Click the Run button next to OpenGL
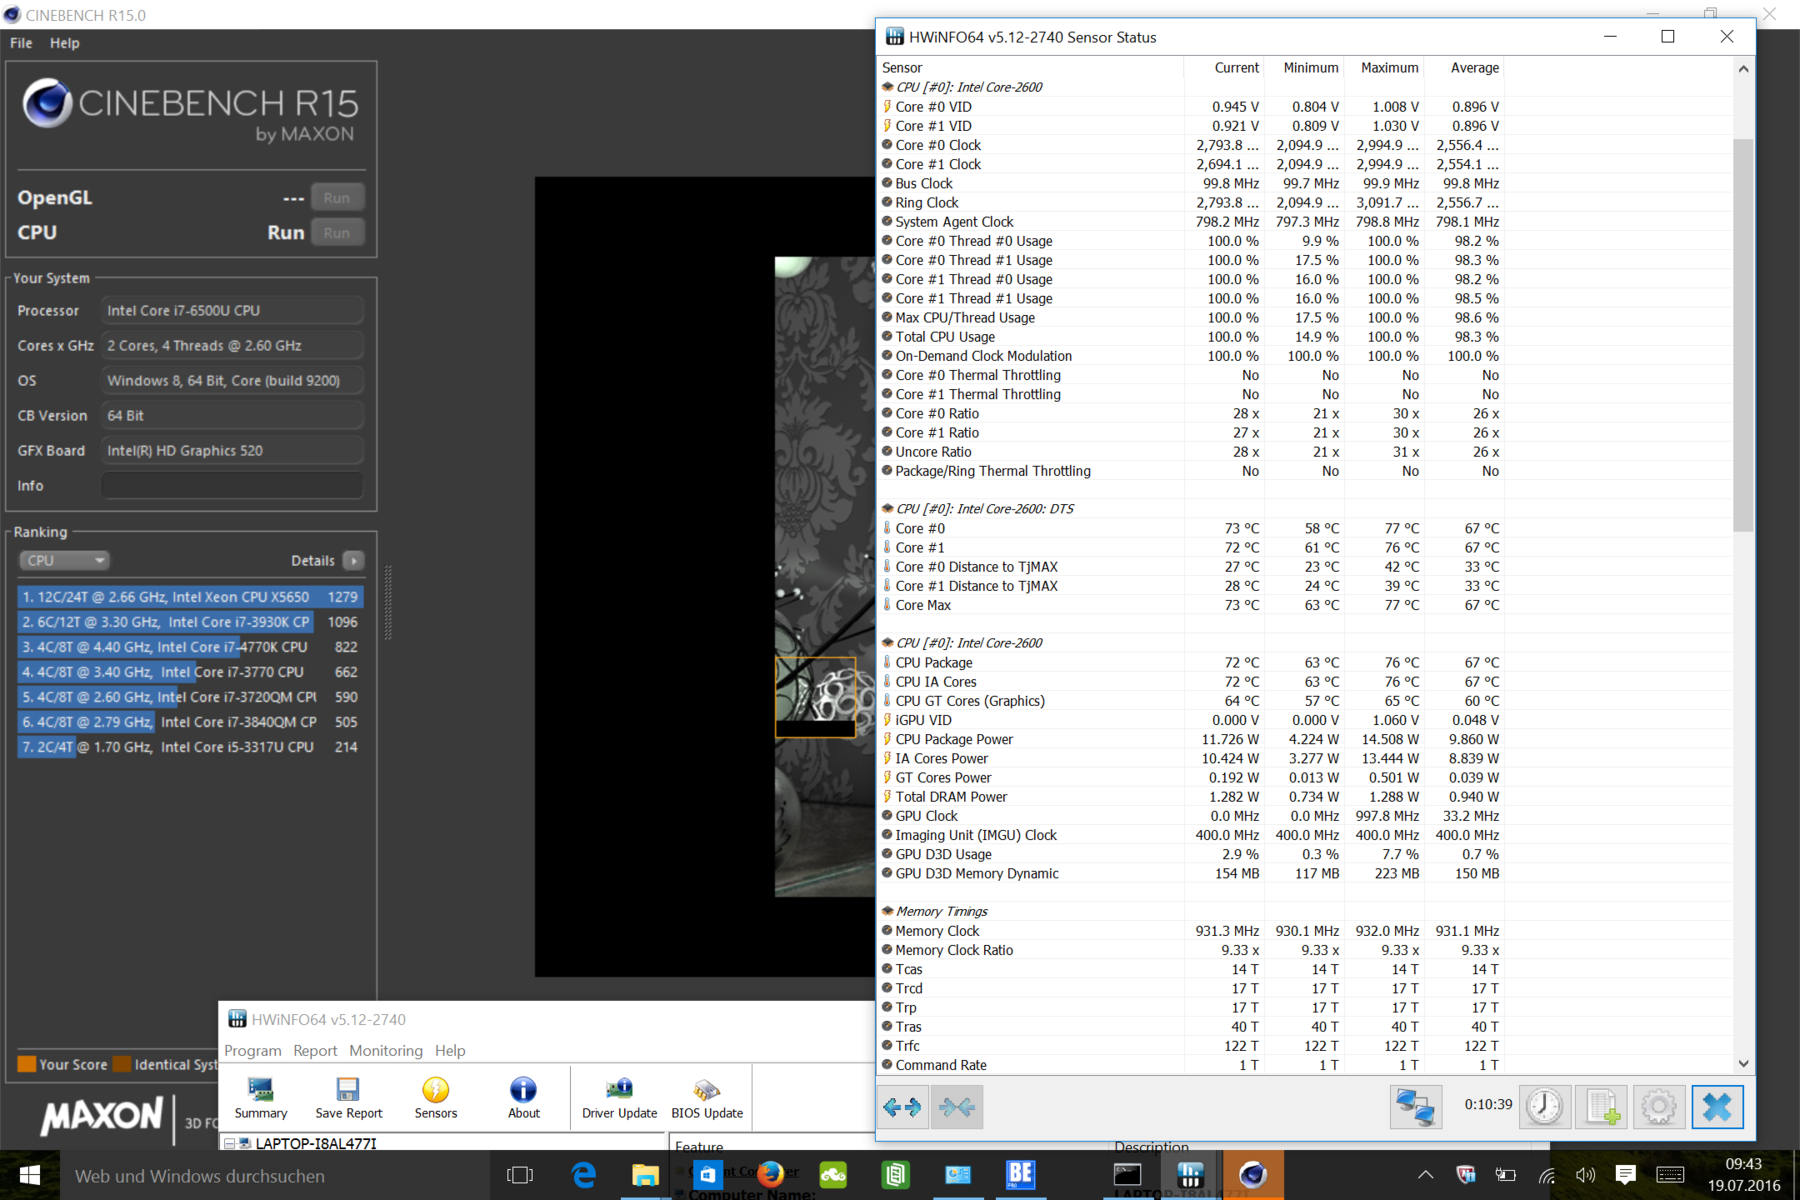Image resolution: width=1800 pixels, height=1200 pixels. 337,198
